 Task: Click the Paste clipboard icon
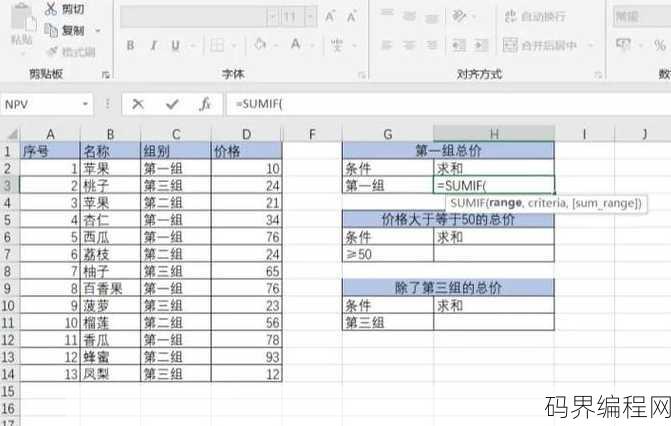pos(22,18)
